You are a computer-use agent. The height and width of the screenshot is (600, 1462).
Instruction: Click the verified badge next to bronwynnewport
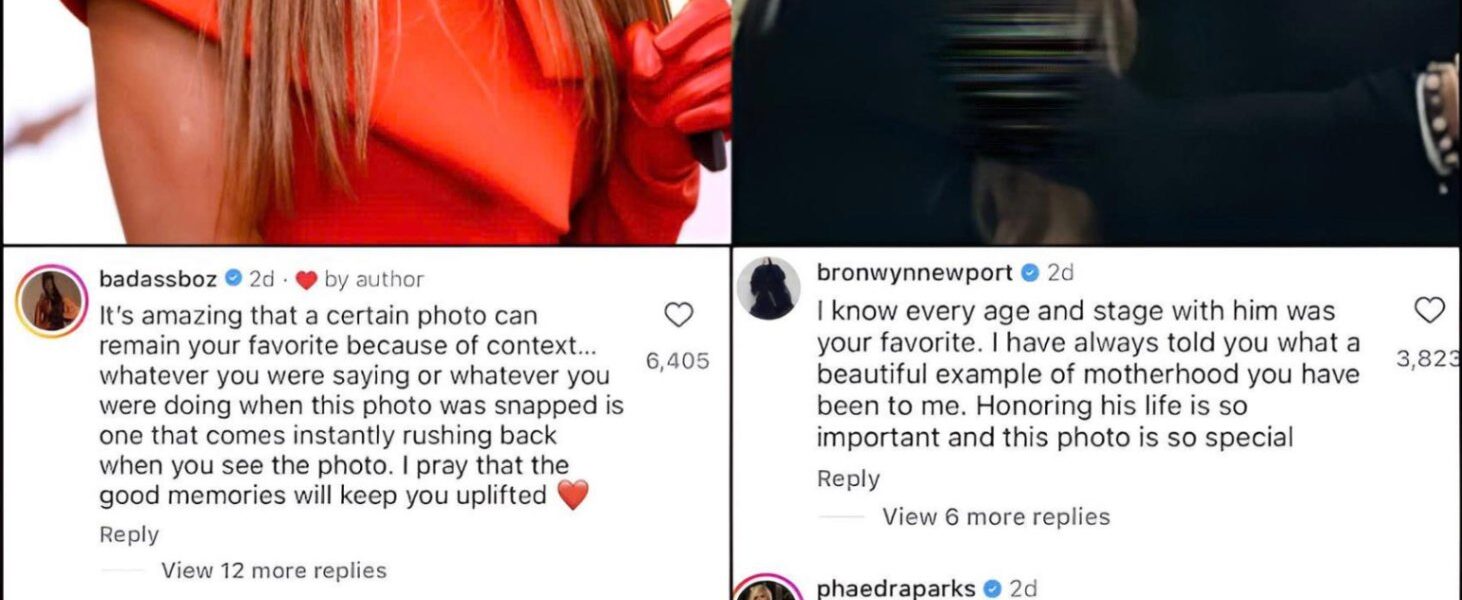pyautogui.click(x=1030, y=272)
